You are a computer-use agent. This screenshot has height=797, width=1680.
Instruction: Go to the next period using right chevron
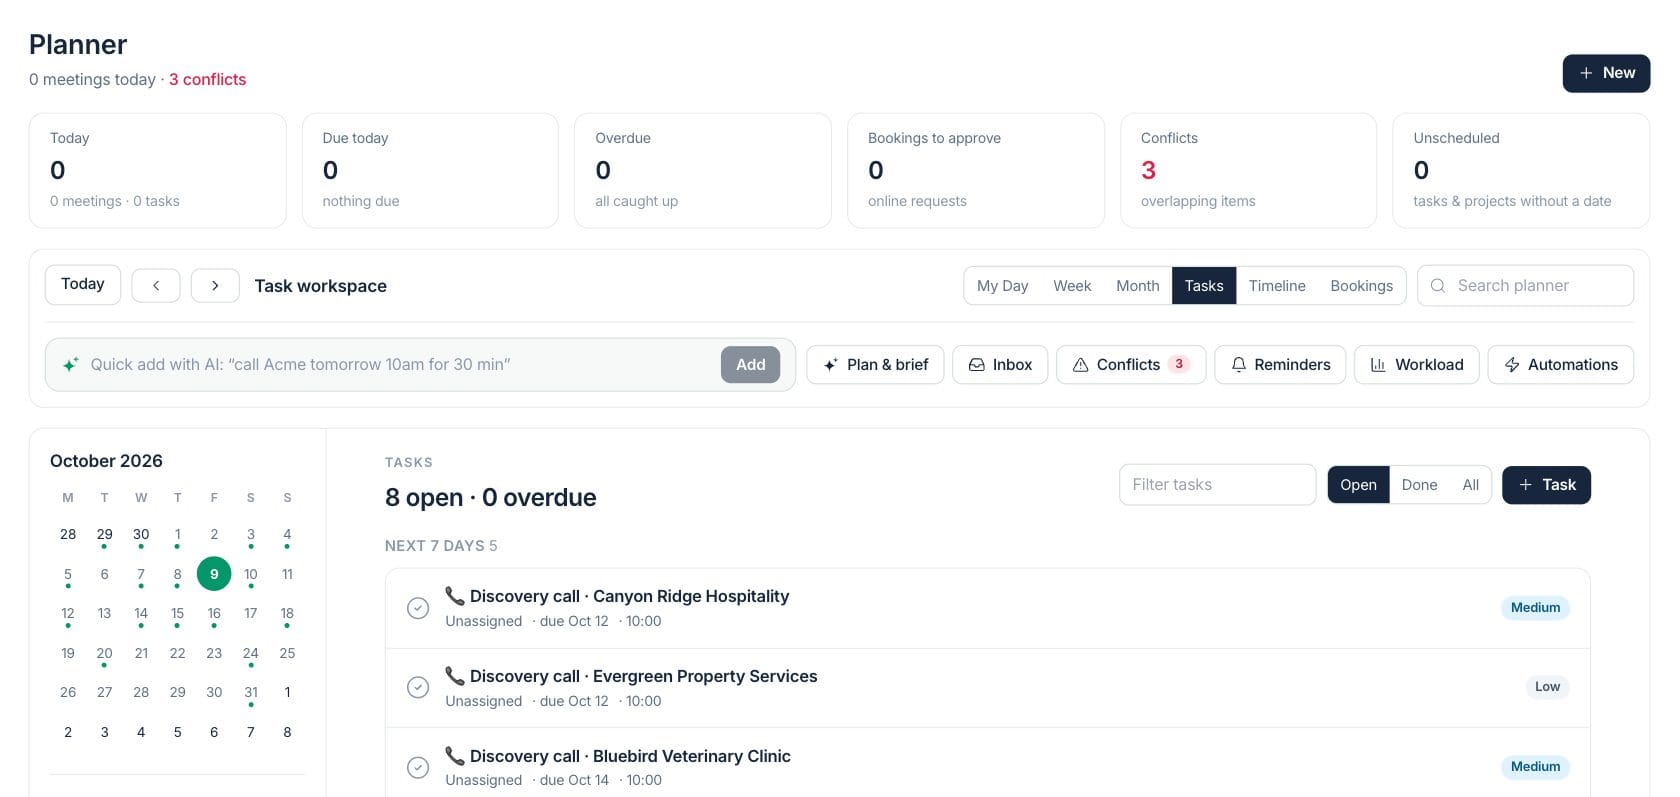(215, 285)
